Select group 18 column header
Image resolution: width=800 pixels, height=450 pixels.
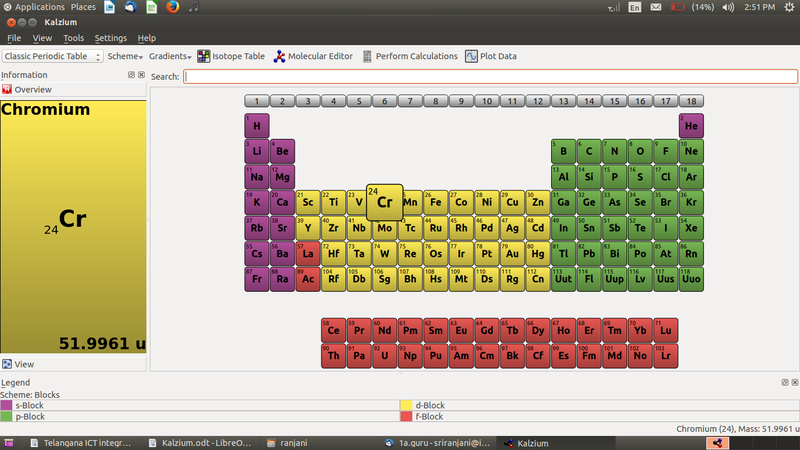[x=691, y=101]
